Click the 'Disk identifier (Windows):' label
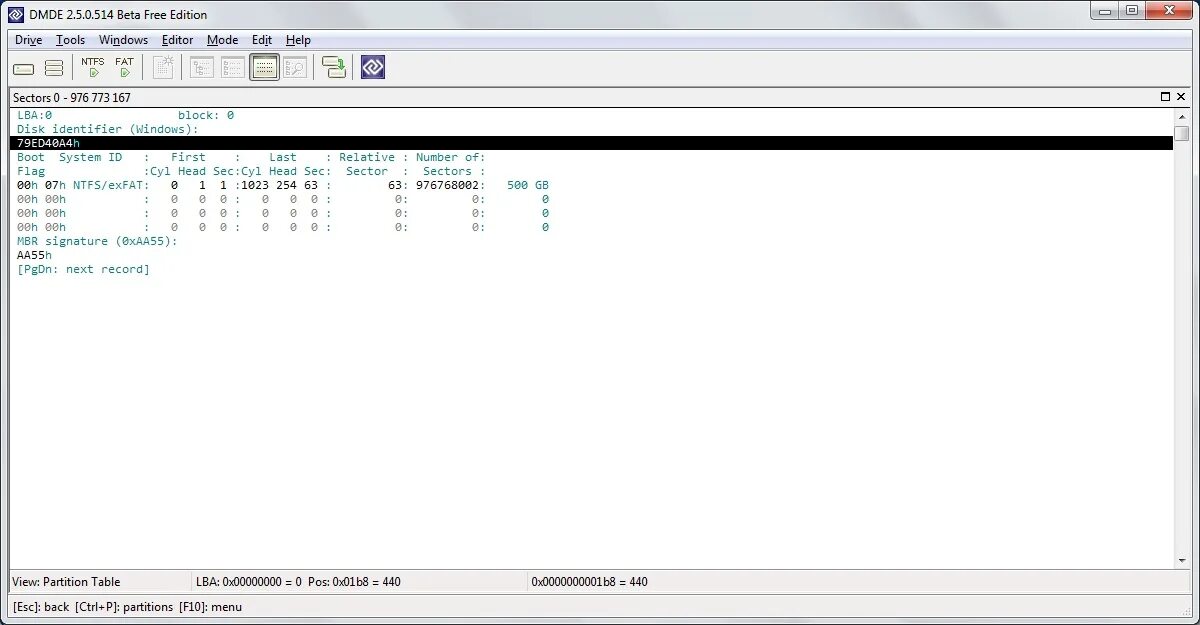 tap(108, 129)
